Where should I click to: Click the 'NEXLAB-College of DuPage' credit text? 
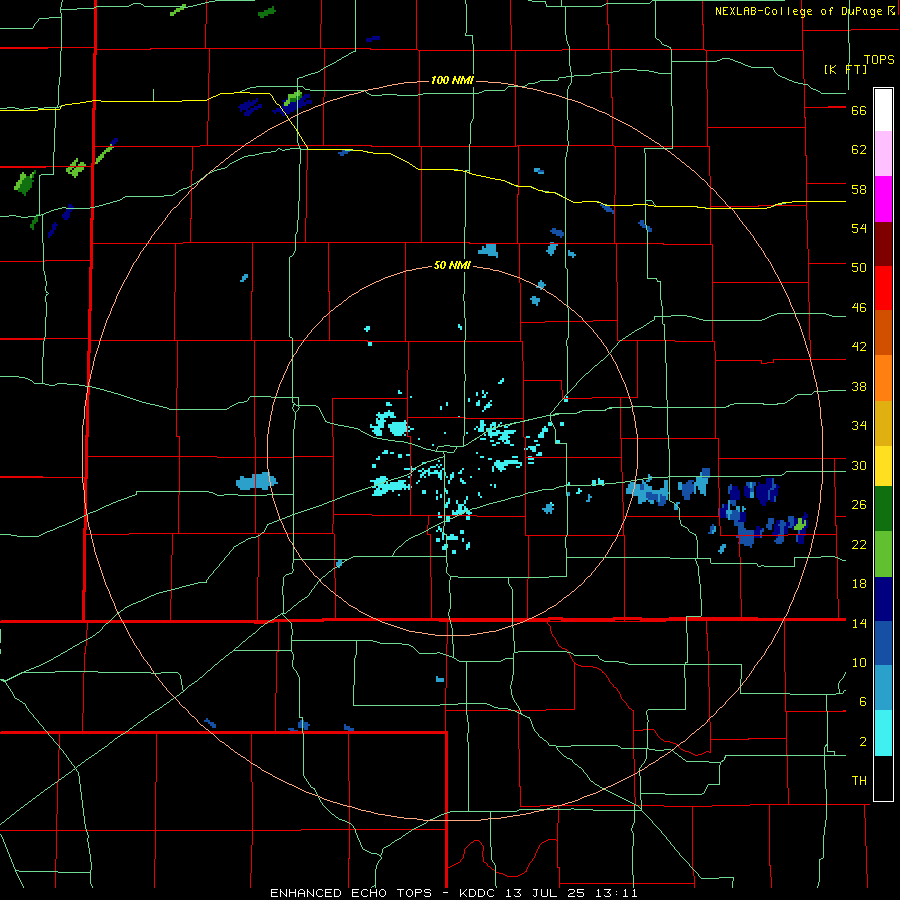[798, 11]
